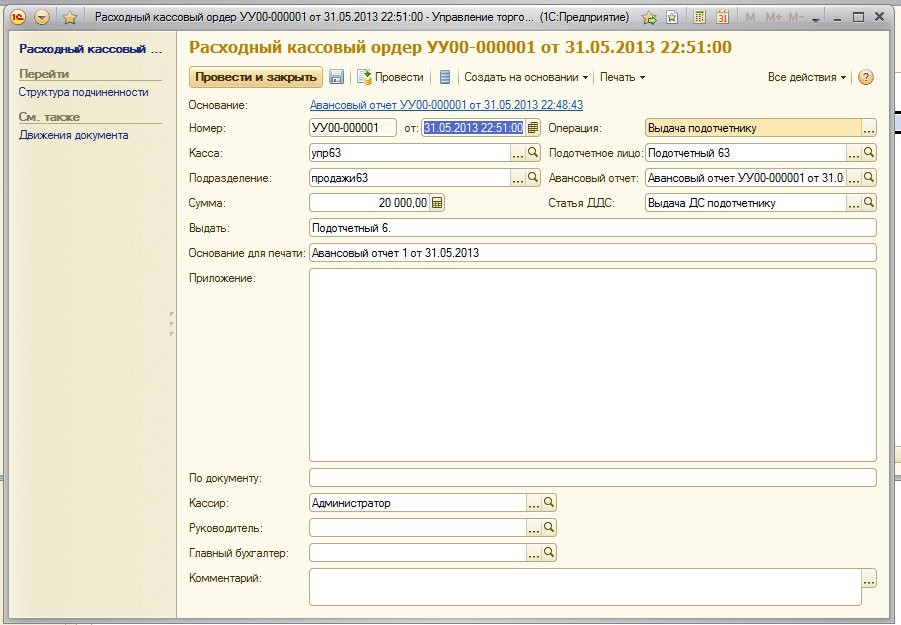Open the calendar icon in the title bar
The image size is (901, 625).
coord(722,18)
